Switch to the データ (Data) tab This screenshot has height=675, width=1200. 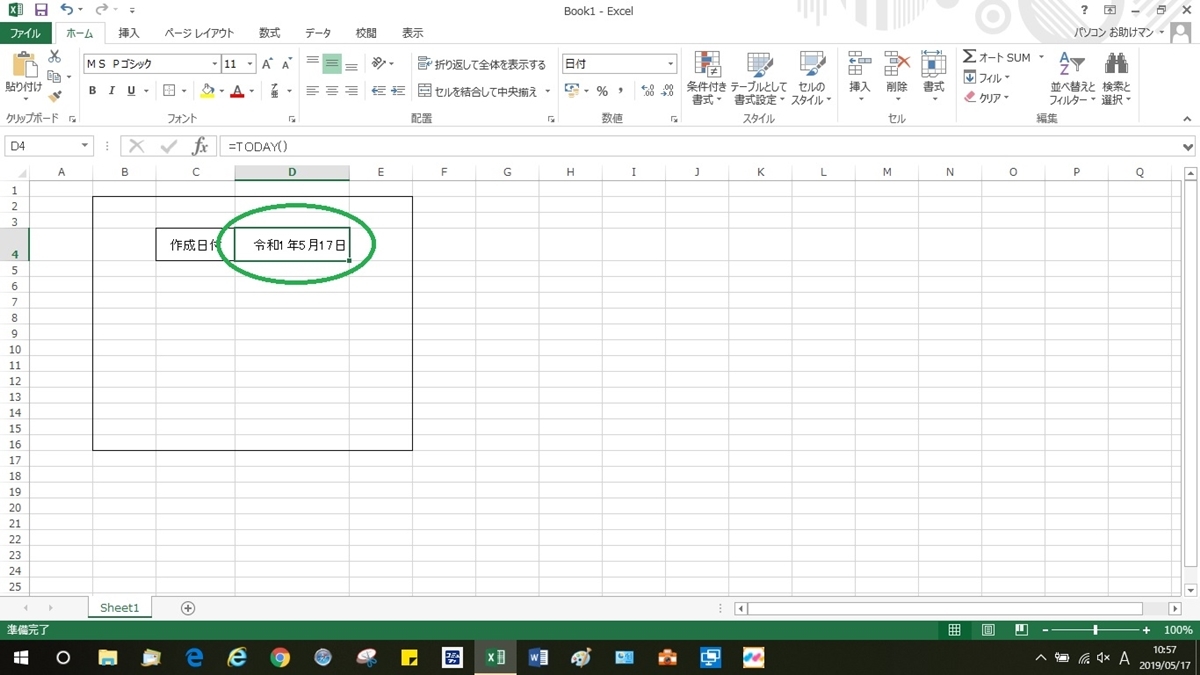click(318, 33)
